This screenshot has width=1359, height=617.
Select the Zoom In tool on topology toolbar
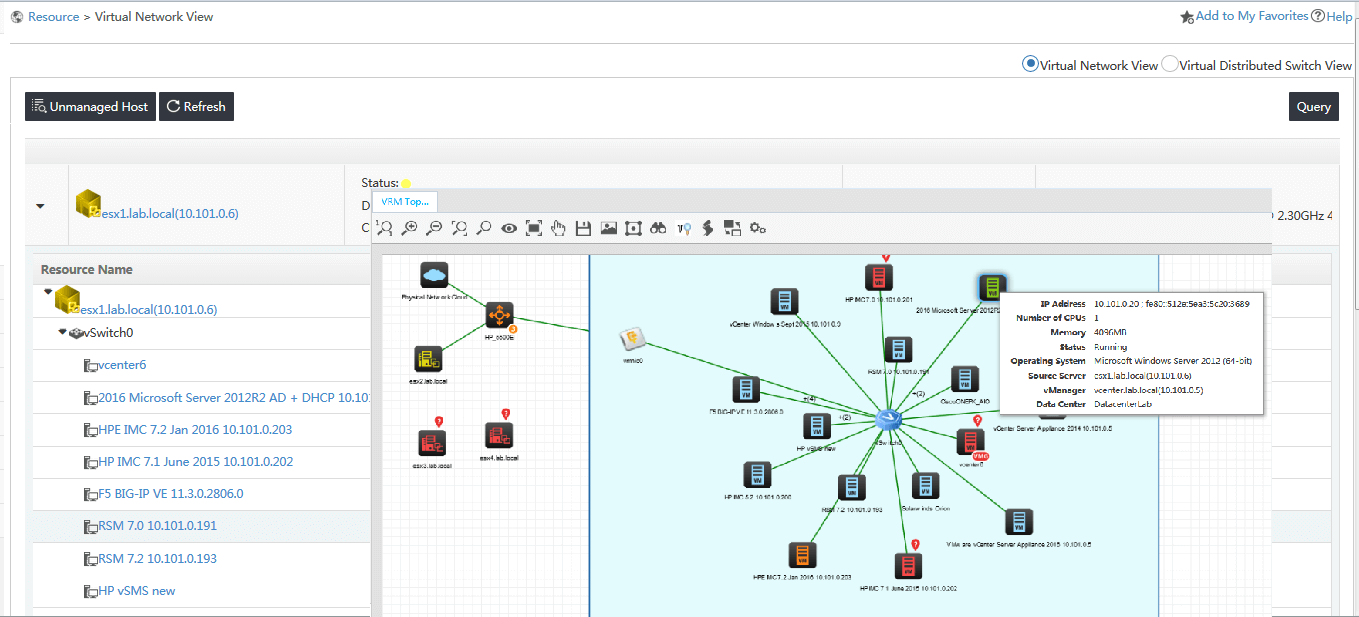(409, 228)
